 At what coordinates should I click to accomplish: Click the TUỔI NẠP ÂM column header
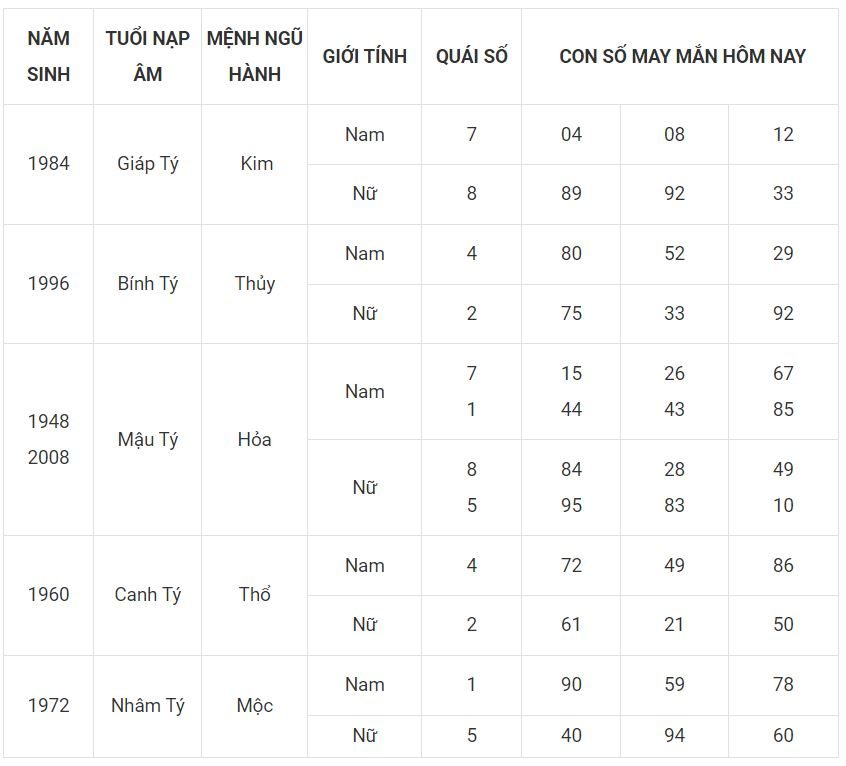147,56
